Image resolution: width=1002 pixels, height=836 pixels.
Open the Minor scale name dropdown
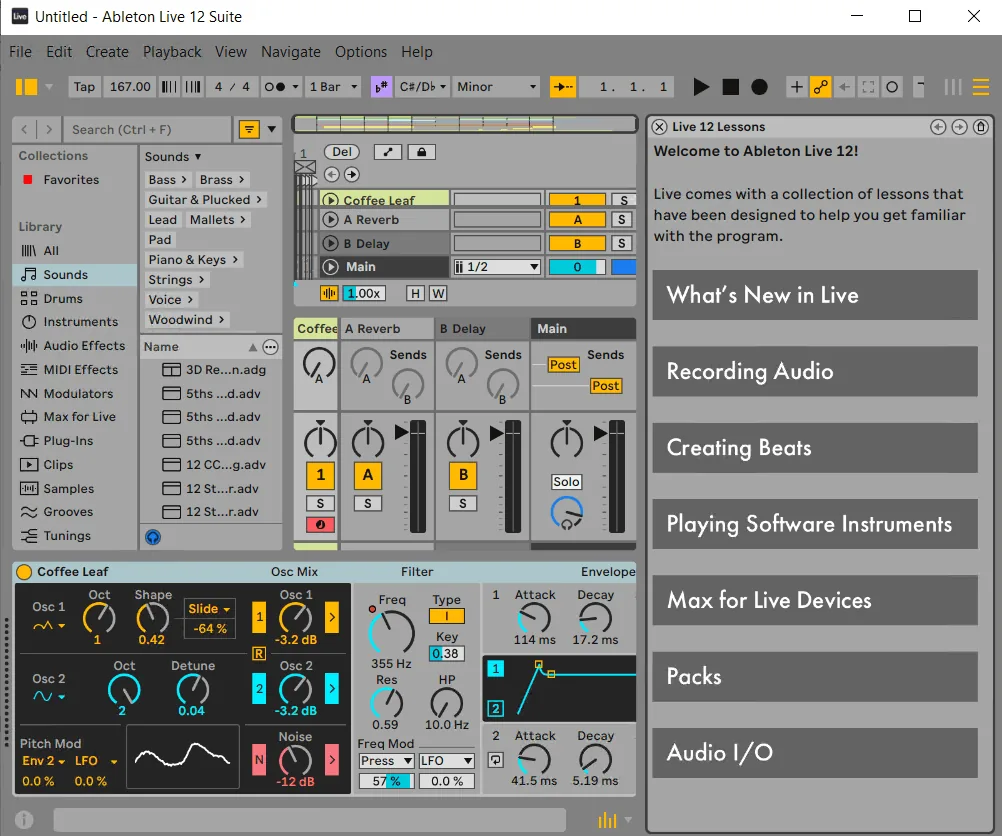[496, 87]
